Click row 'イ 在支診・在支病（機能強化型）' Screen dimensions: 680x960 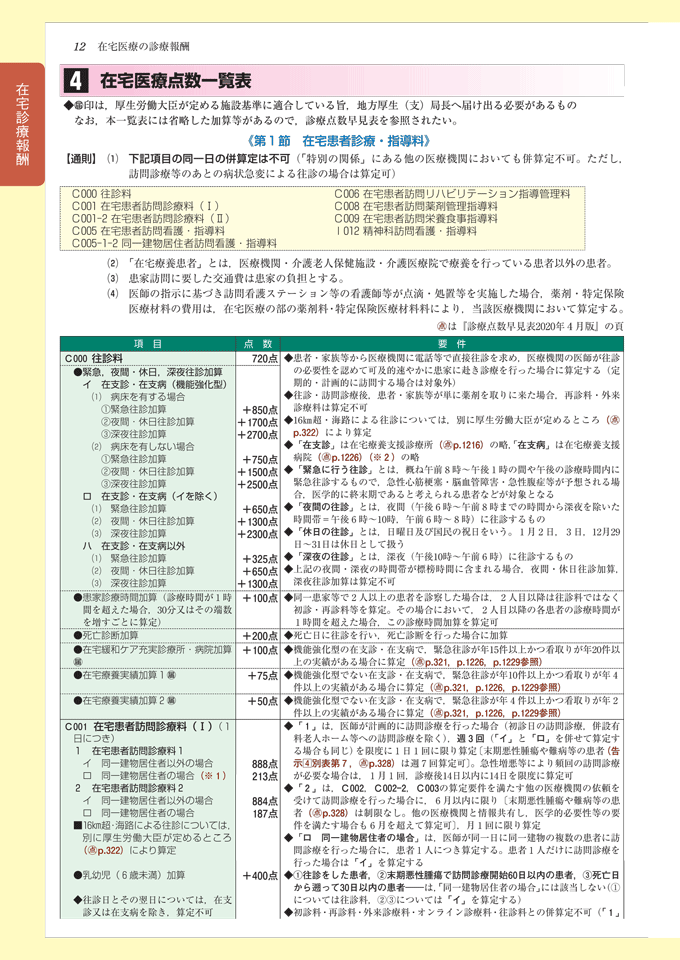pyautogui.click(x=155, y=384)
